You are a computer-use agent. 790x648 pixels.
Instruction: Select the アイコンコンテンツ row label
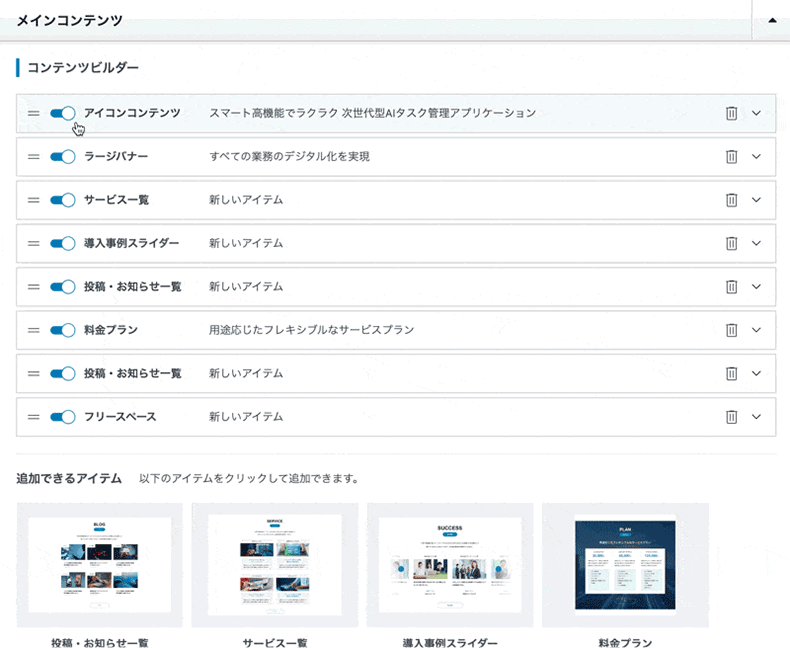tap(132, 113)
